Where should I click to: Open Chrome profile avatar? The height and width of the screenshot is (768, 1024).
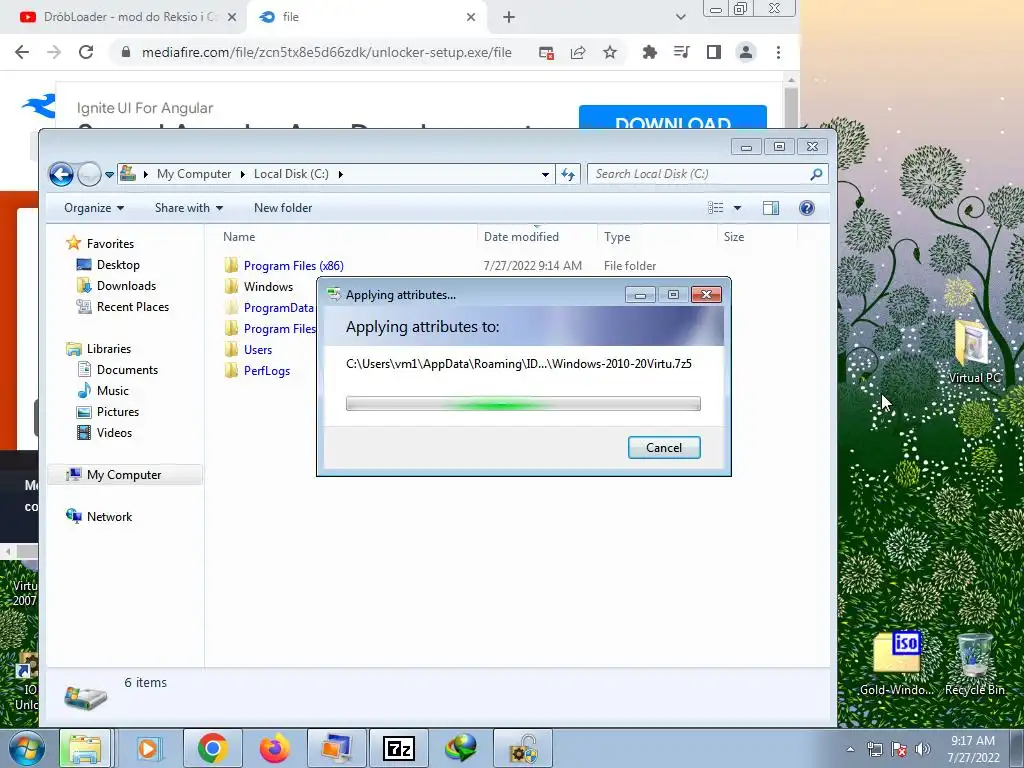pos(746,52)
